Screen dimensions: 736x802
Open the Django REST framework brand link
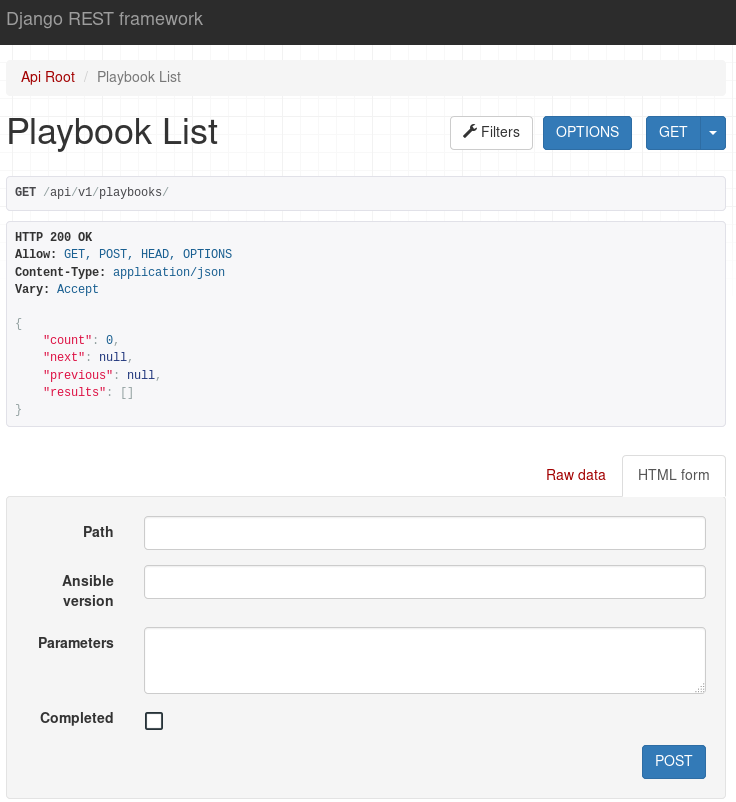[x=104, y=19]
